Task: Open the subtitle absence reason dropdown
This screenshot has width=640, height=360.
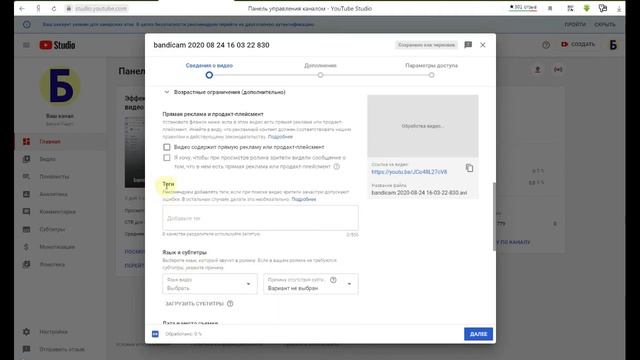Action: 311,284
